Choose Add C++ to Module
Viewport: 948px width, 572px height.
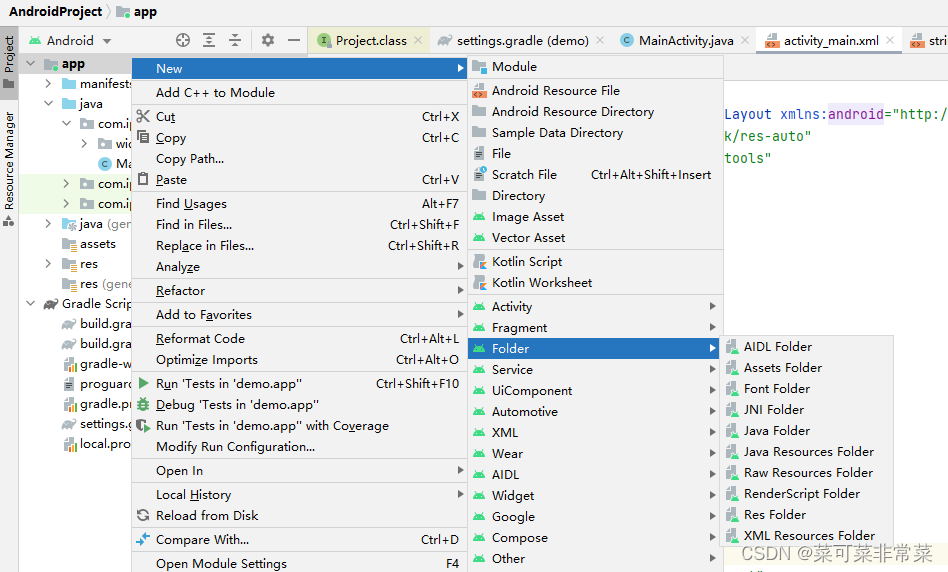click(299, 93)
